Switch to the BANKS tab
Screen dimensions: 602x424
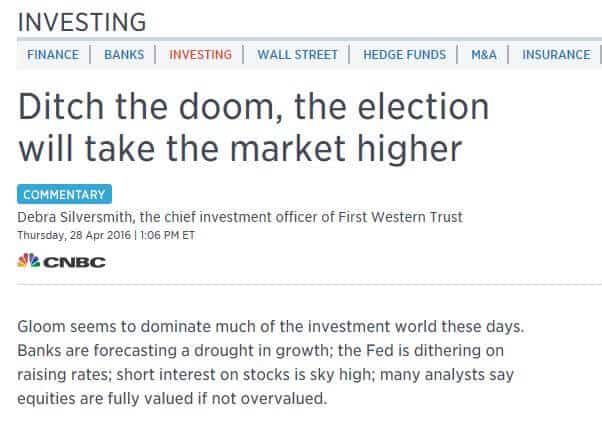pos(124,55)
